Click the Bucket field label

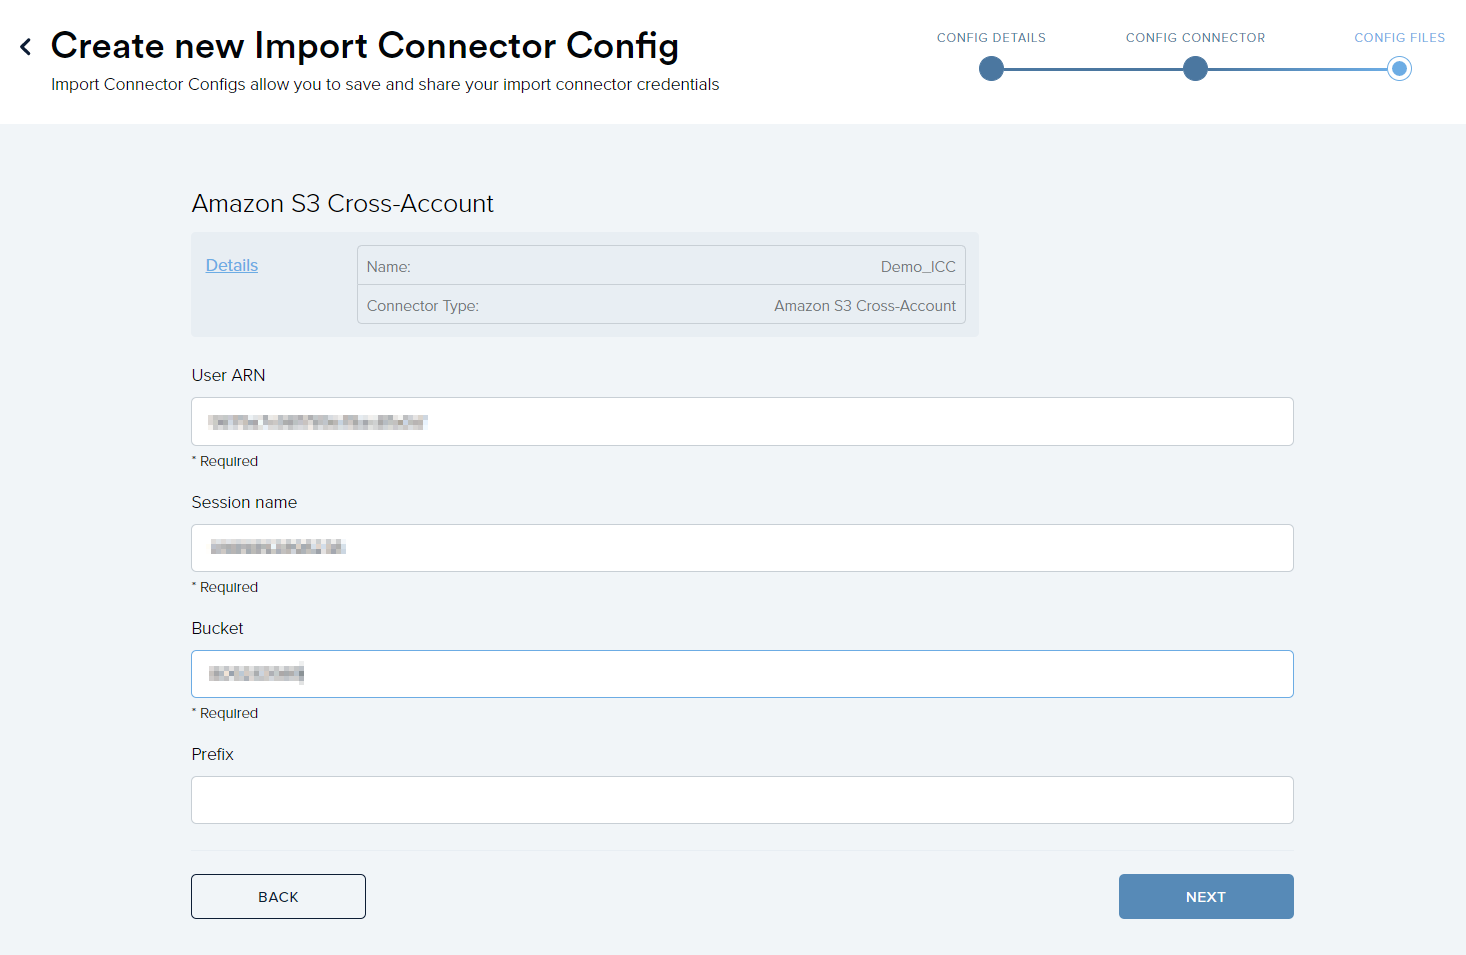click(x=217, y=628)
